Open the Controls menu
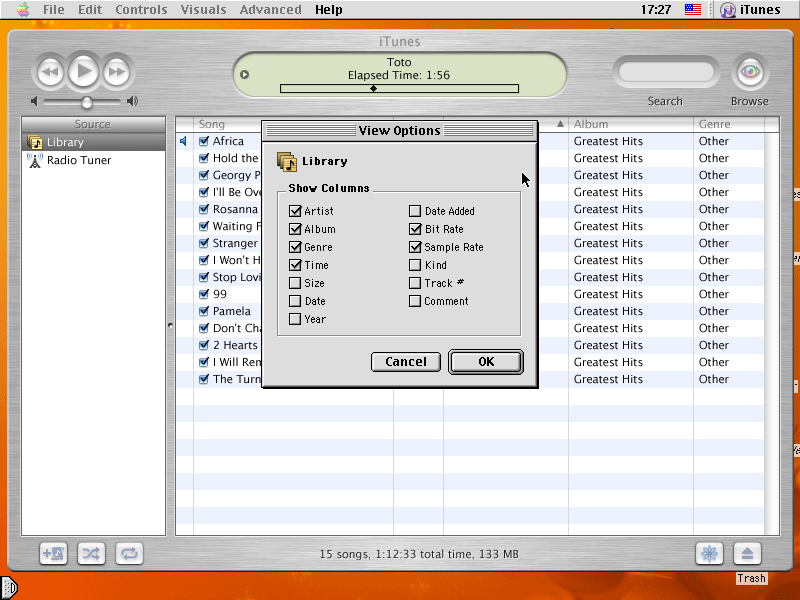The width and height of the screenshot is (800, 600). [x=141, y=9]
